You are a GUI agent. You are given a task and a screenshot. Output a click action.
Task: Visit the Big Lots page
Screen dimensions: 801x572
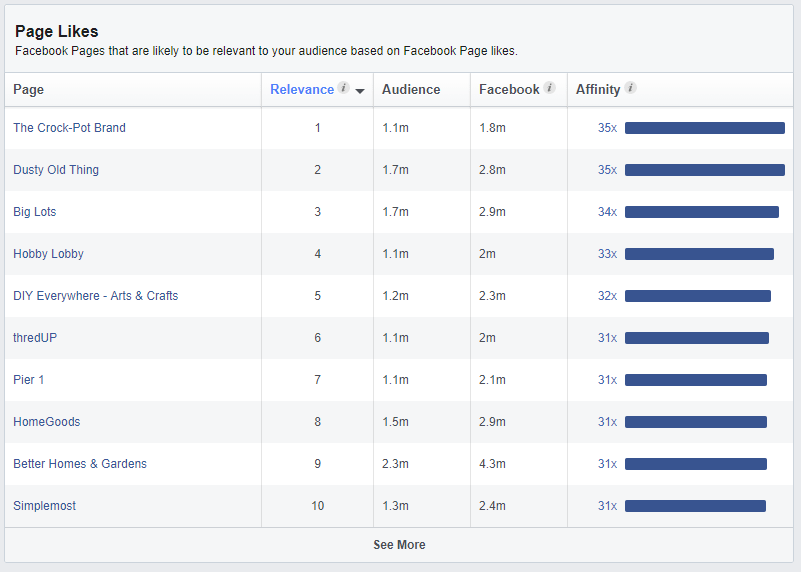pos(35,212)
